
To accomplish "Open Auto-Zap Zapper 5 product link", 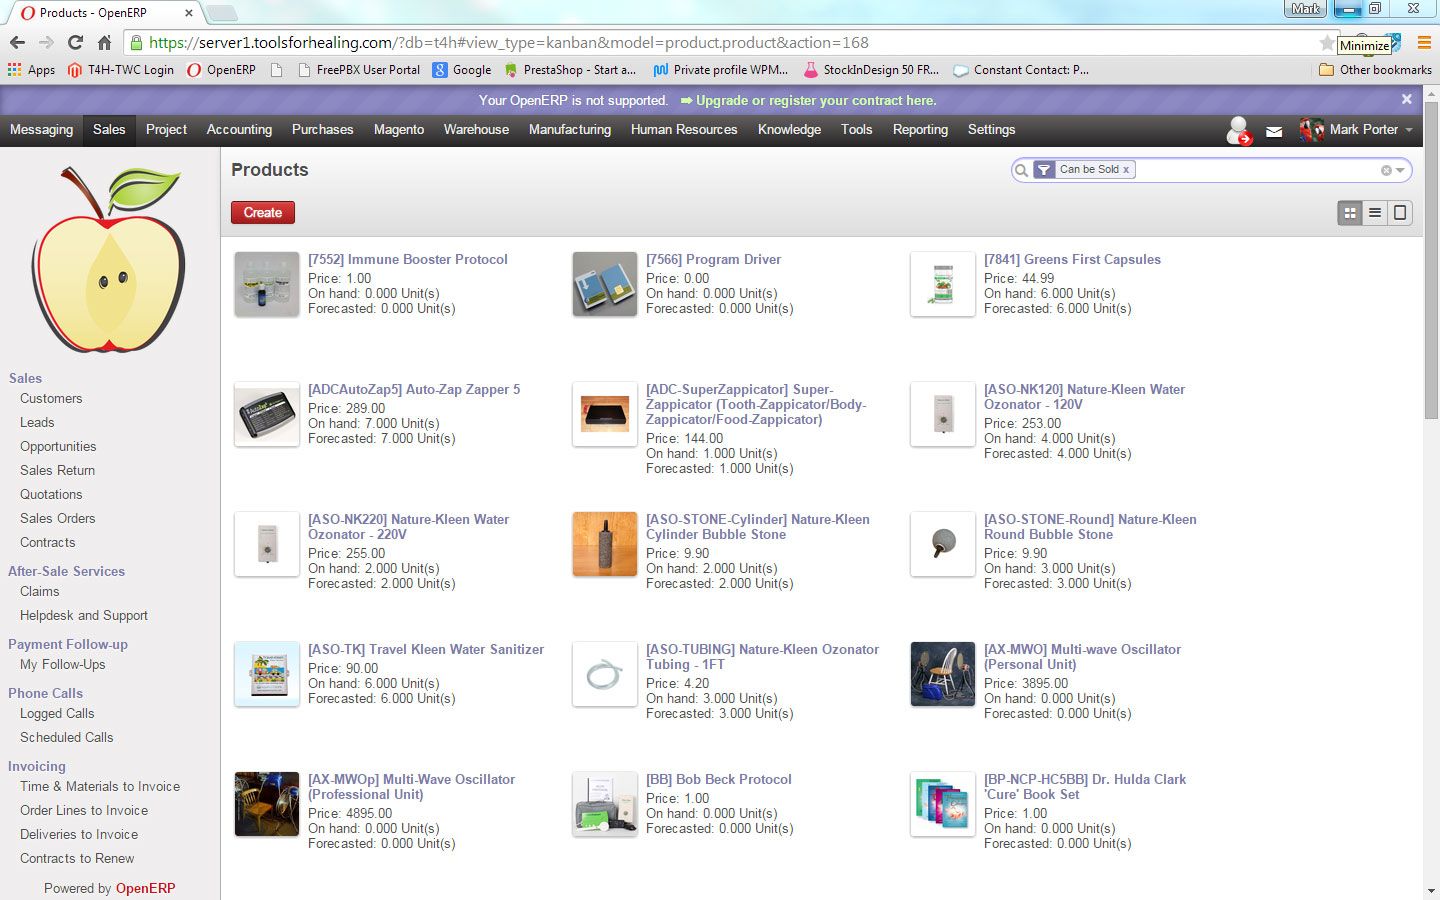I will click(x=413, y=389).
